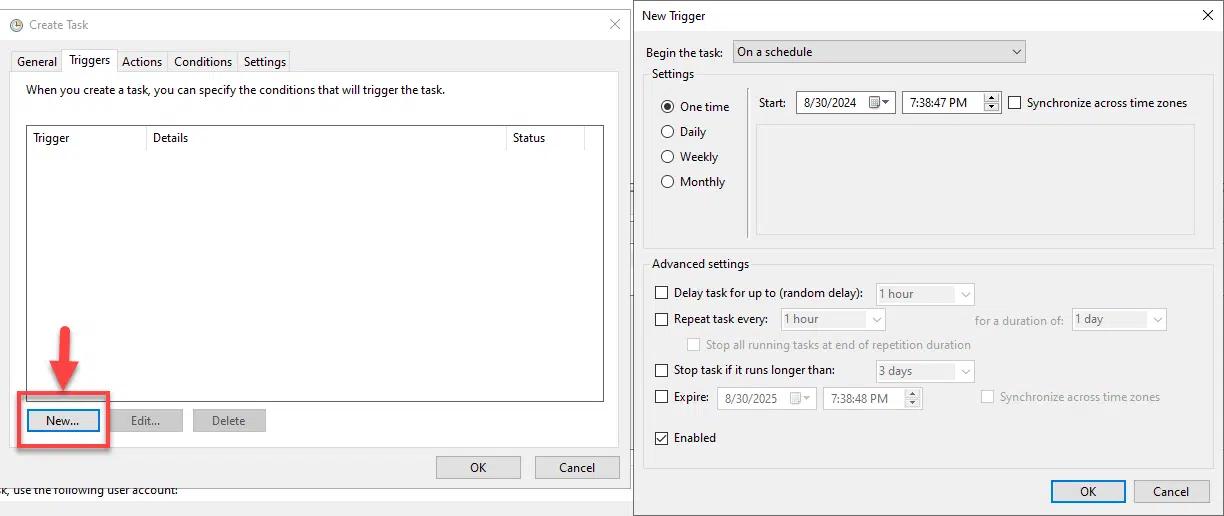The image size is (1224, 516).
Task: Tick Synchronize across time zones for Expire
Action: (x=988, y=397)
